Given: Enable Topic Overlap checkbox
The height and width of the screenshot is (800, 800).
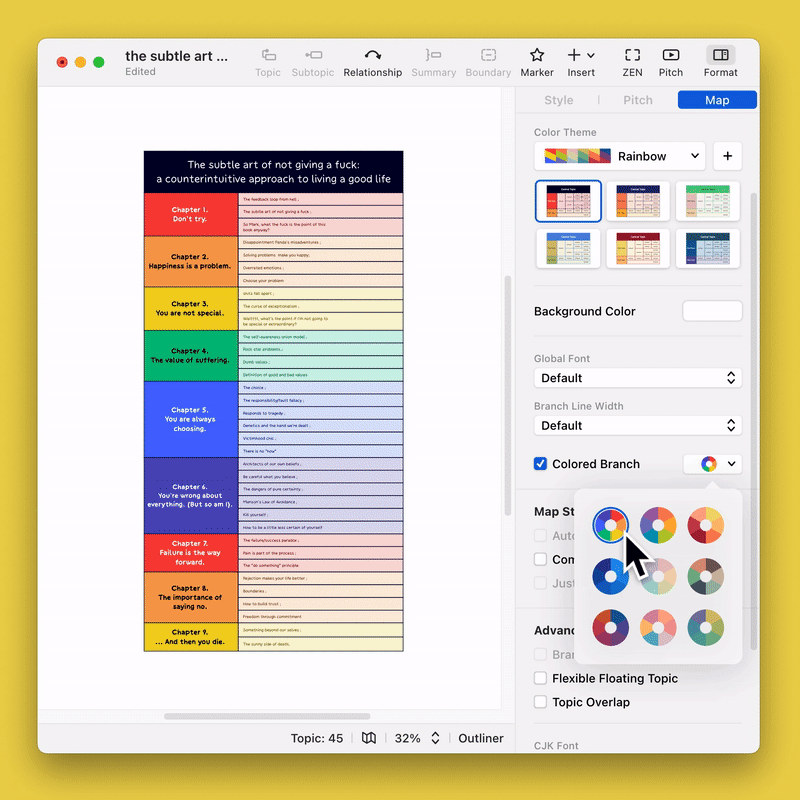Looking at the screenshot, I should tap(540, 702).
